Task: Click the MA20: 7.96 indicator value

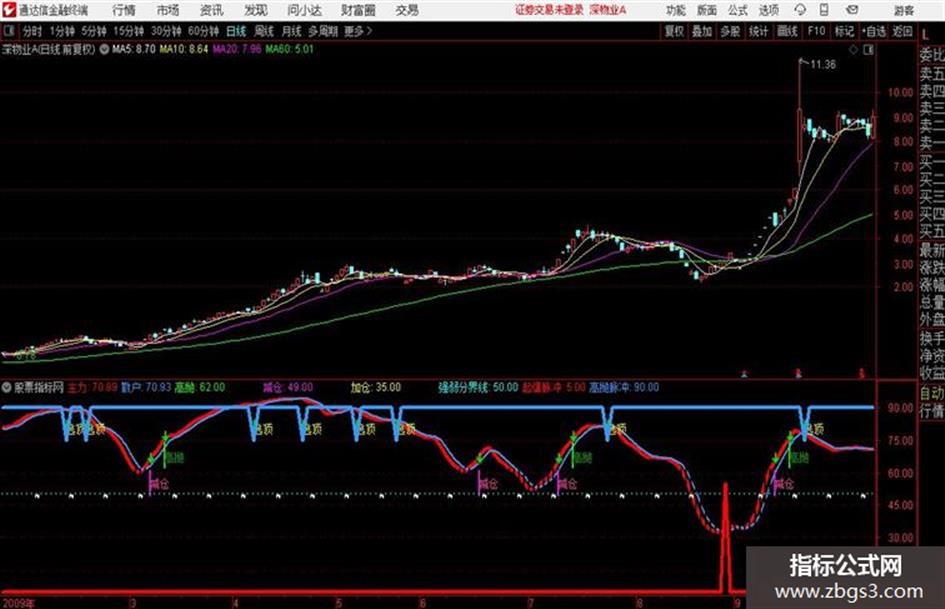Action: 237,49
